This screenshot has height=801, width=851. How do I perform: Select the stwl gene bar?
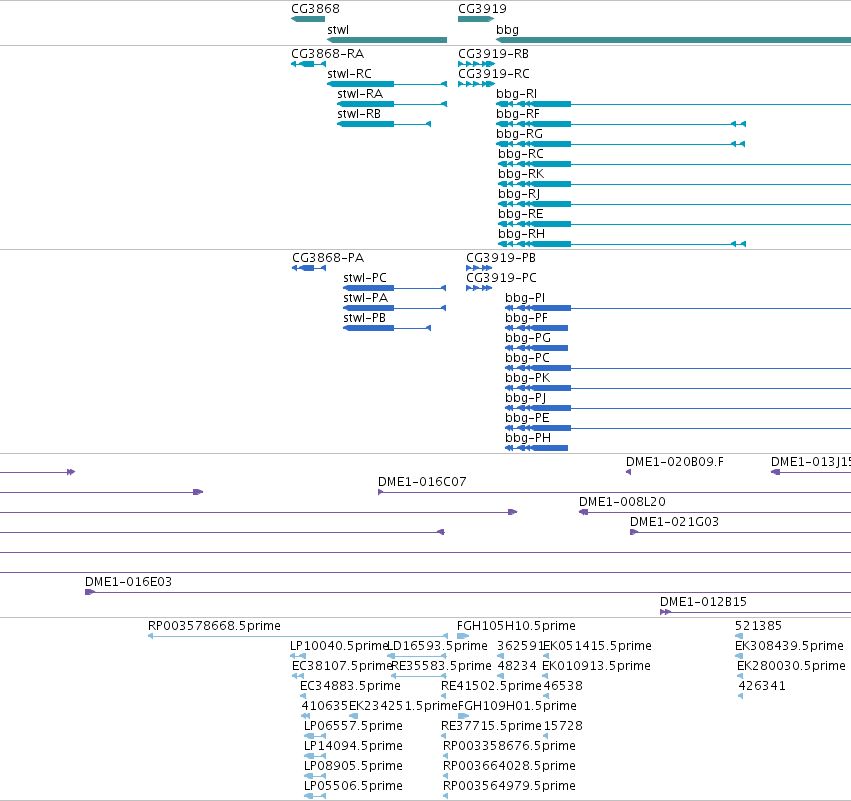click(x=387, y=40)
